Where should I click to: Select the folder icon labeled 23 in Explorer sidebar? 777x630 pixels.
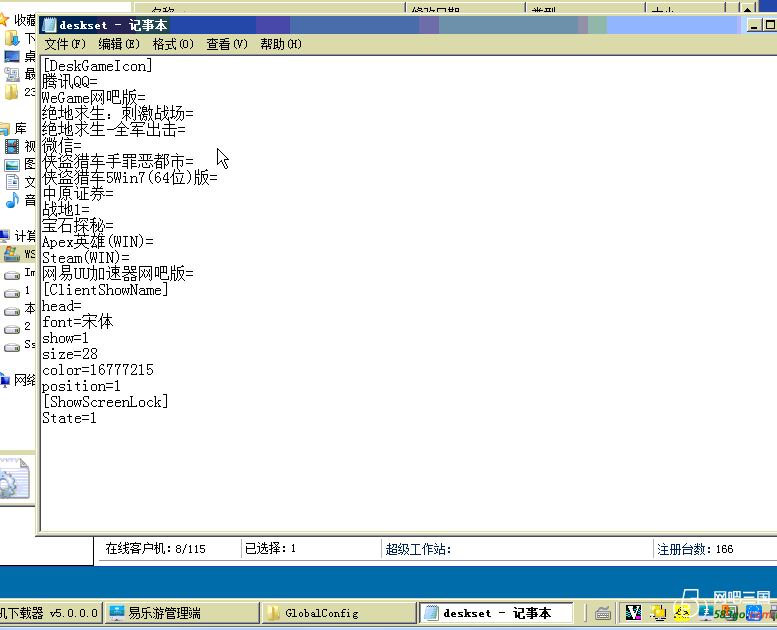(12, 92)
